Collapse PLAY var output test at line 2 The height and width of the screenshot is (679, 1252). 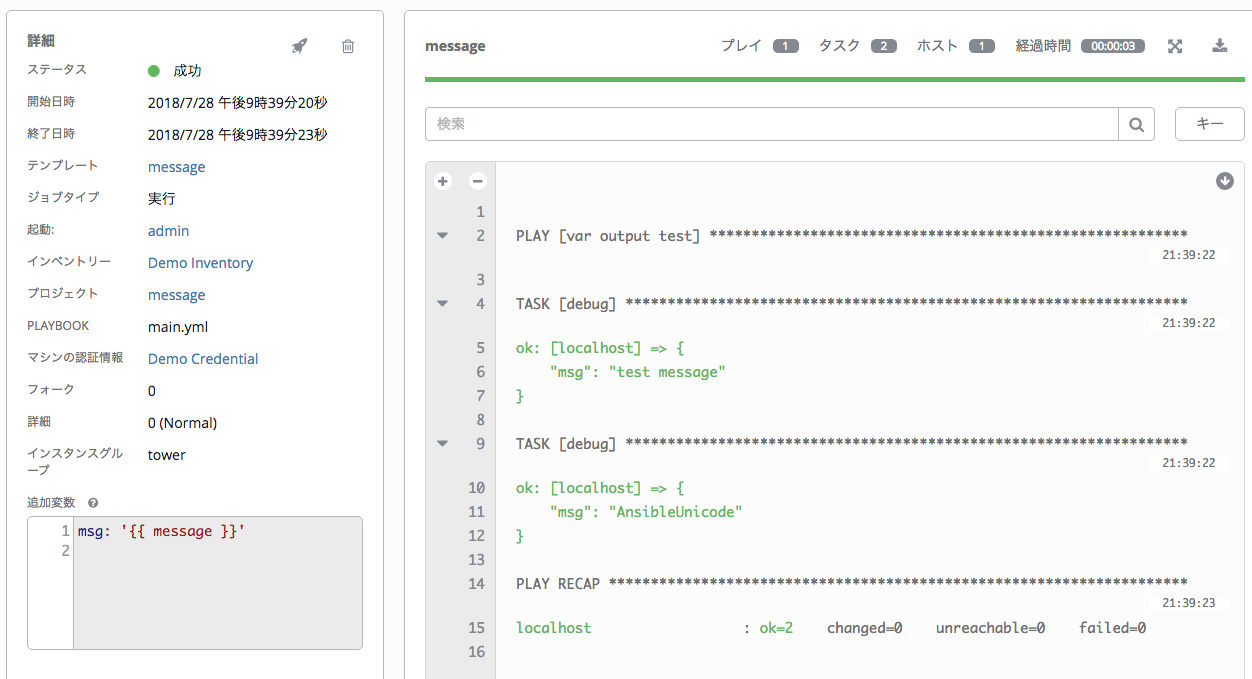coord(443,236)
